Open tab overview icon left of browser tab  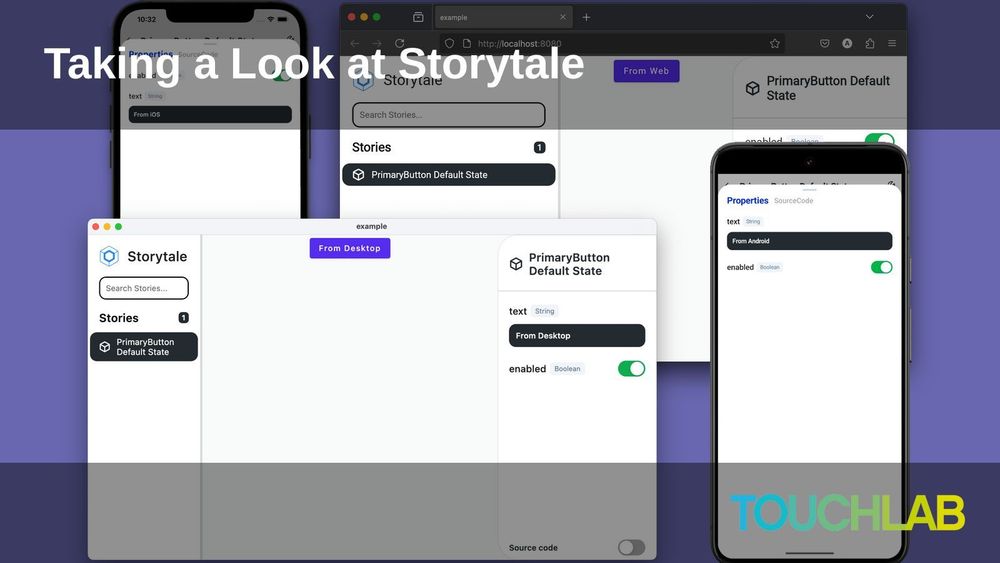[x=418, y=17]
